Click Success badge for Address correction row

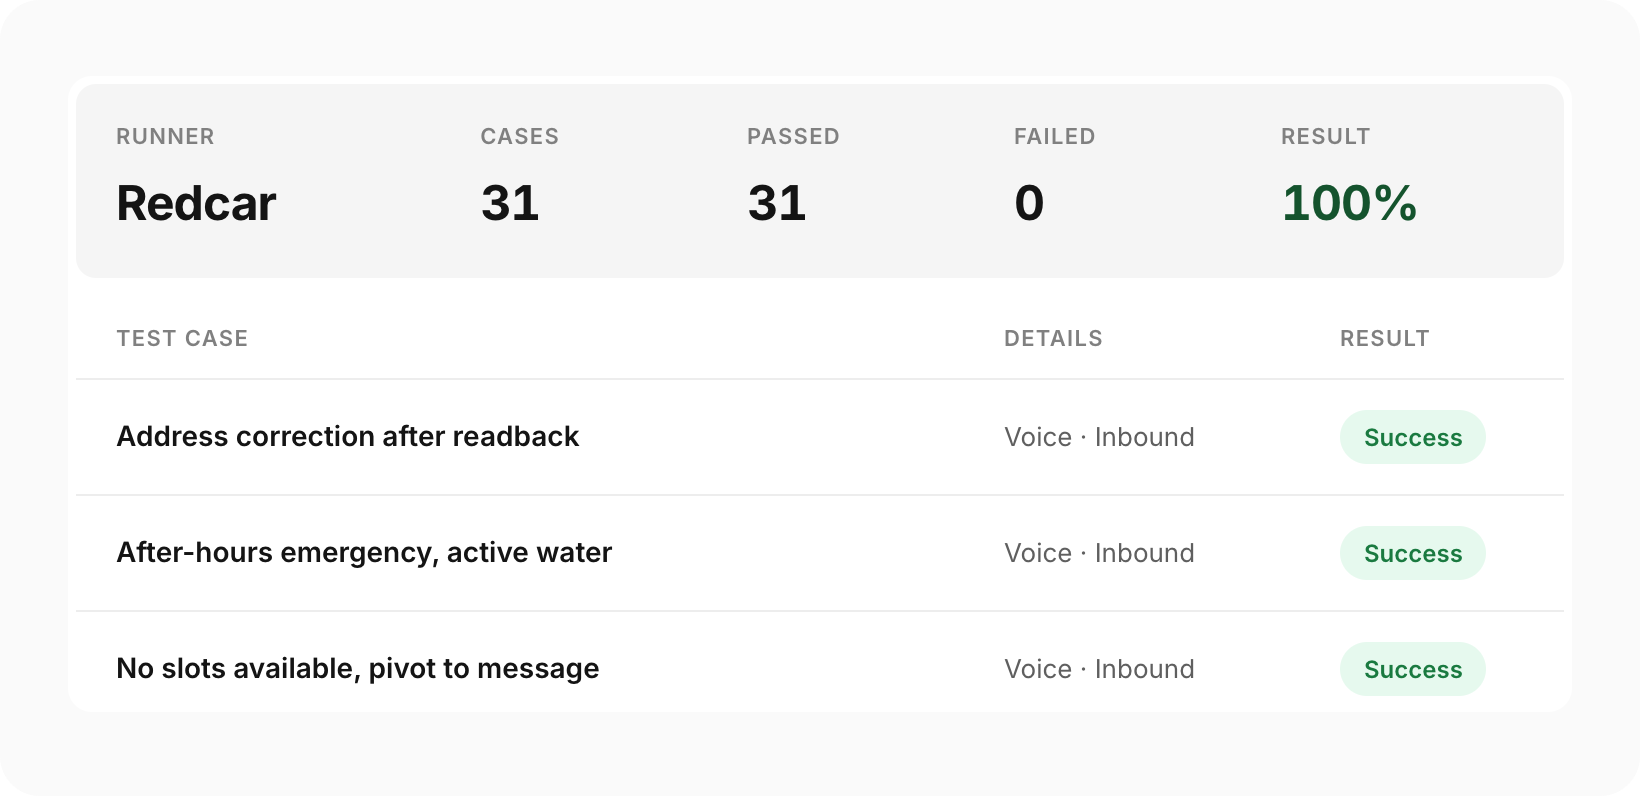click(x=1412, y=437)
